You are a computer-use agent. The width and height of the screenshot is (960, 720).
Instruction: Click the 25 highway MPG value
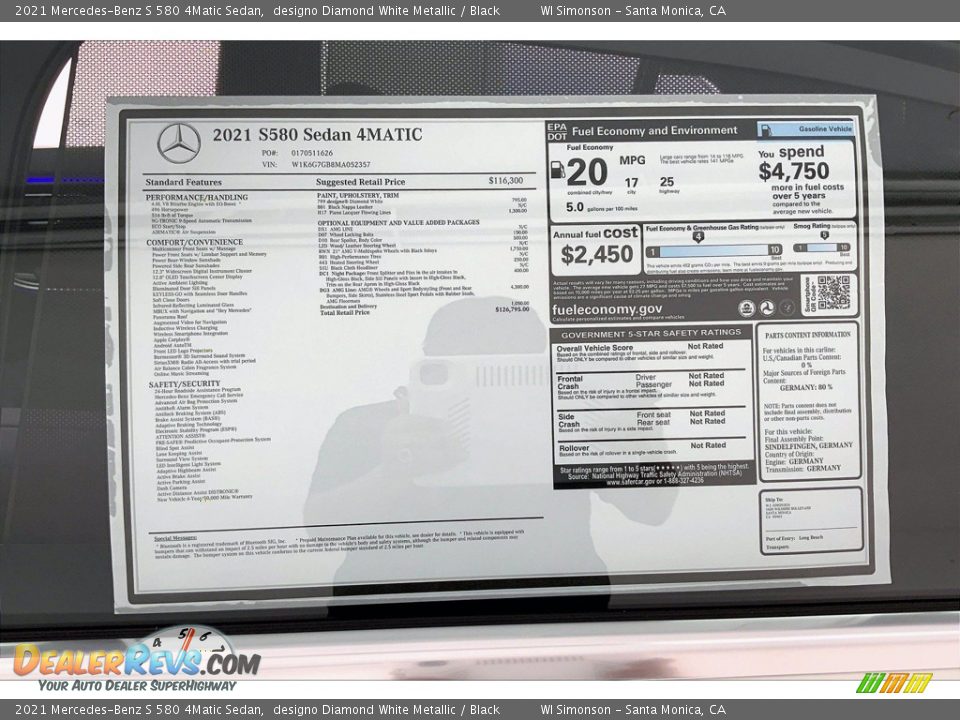(667, 182)
